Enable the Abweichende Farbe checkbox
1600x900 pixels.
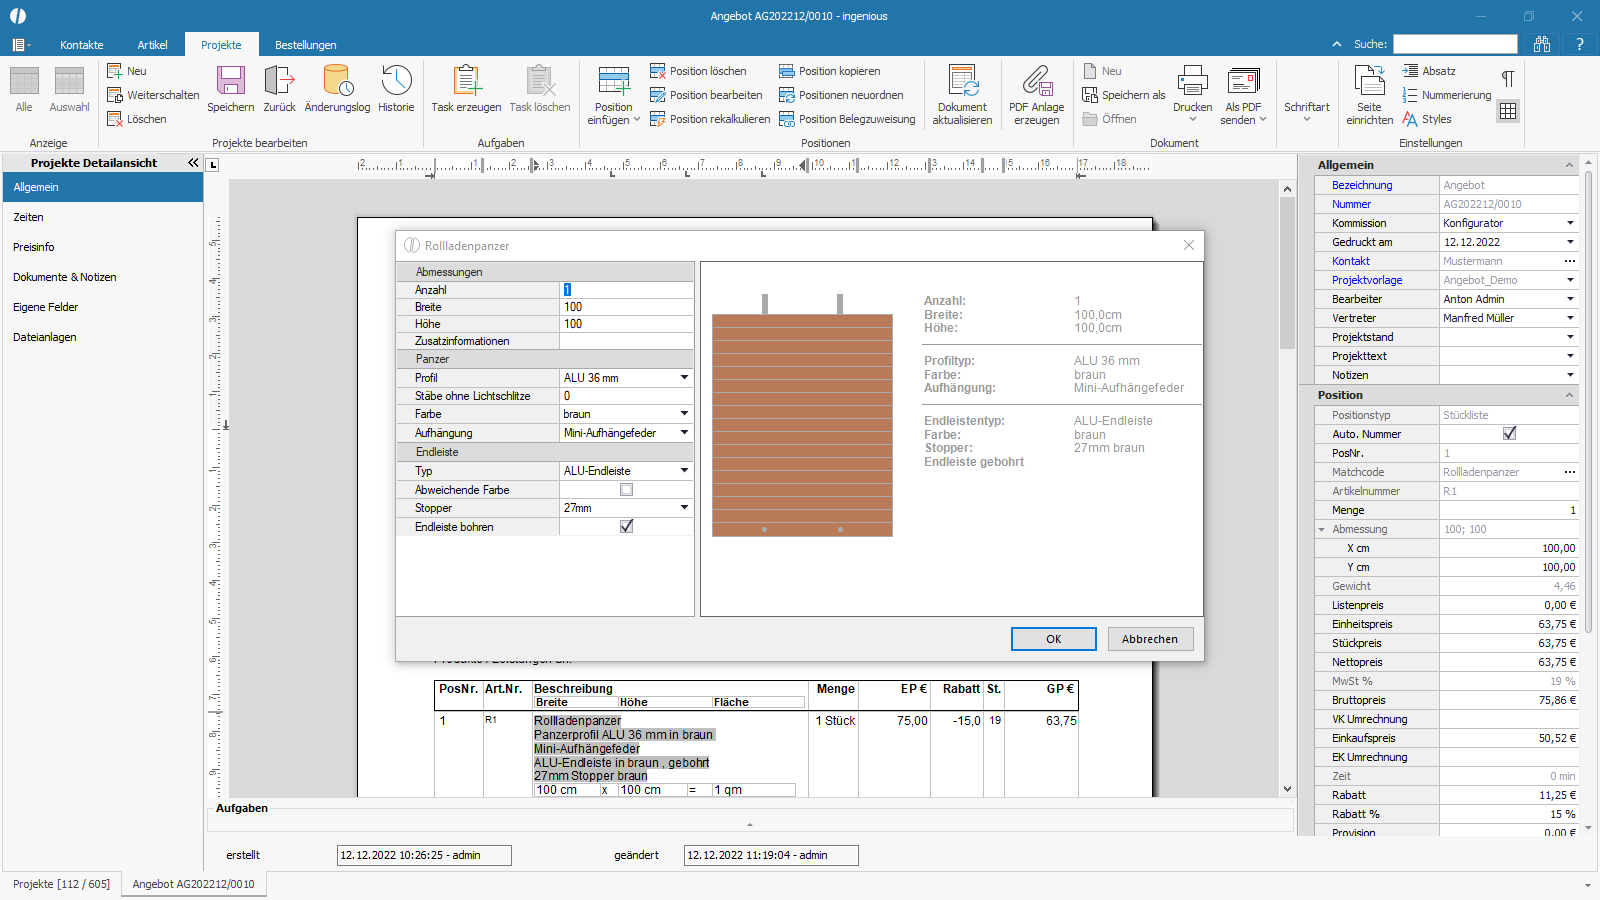point(626,490)
